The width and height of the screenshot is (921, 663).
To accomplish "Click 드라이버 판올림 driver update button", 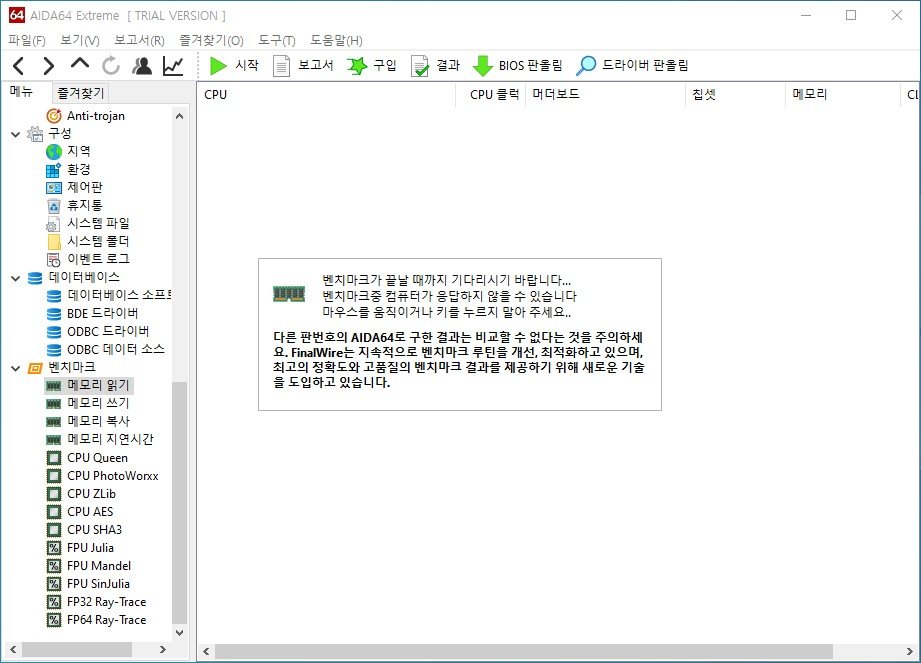I will (632, 66).
